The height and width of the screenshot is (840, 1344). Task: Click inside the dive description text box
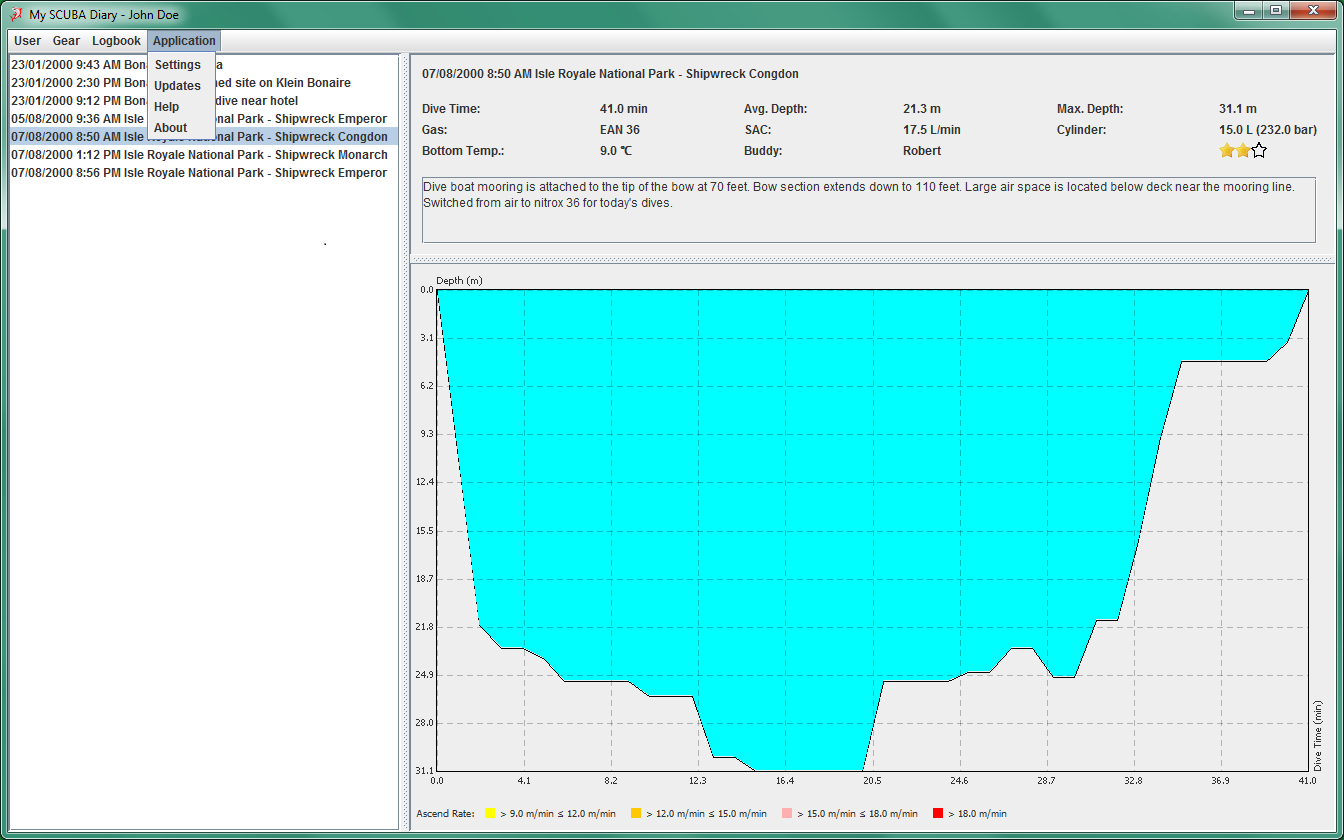coord(868,220)
